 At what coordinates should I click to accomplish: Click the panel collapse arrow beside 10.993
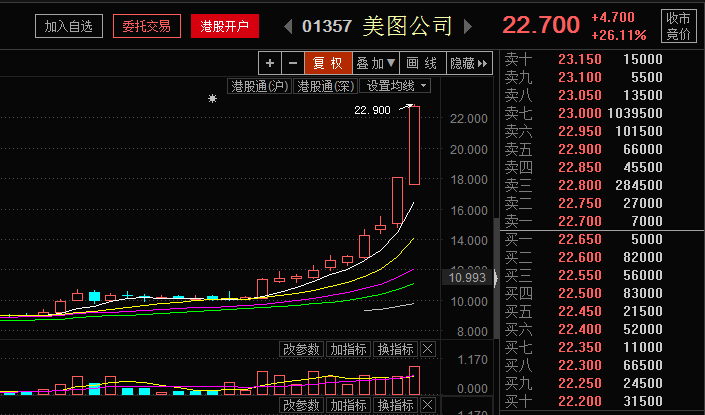(495, 278)
